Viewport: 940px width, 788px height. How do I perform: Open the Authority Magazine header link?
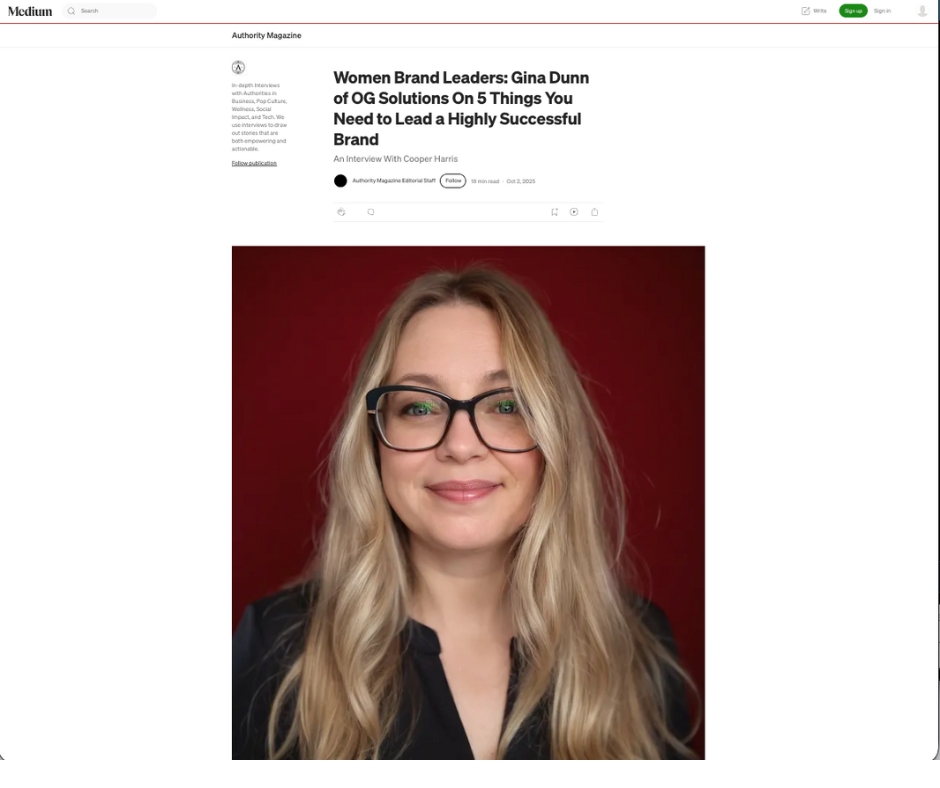pos(266,35)
